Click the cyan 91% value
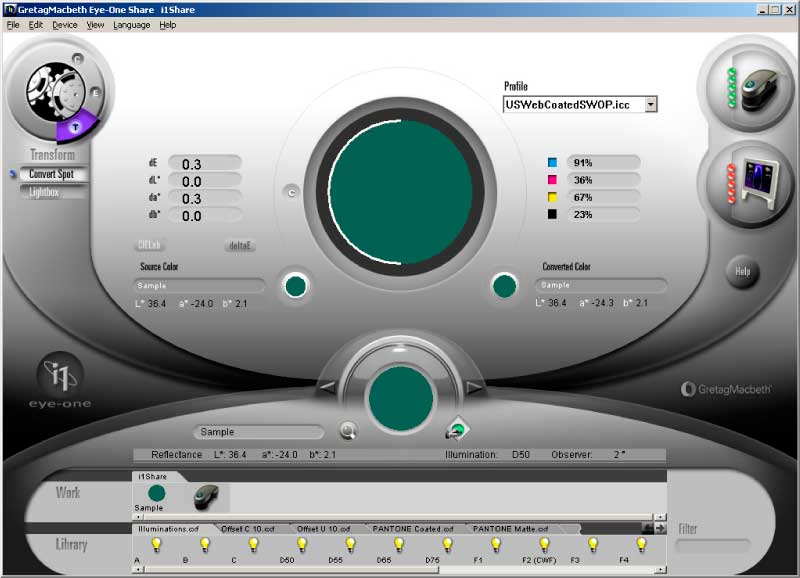Image resolution: width=800 pixels, height=578 pixels. click(x=603, y=163)
